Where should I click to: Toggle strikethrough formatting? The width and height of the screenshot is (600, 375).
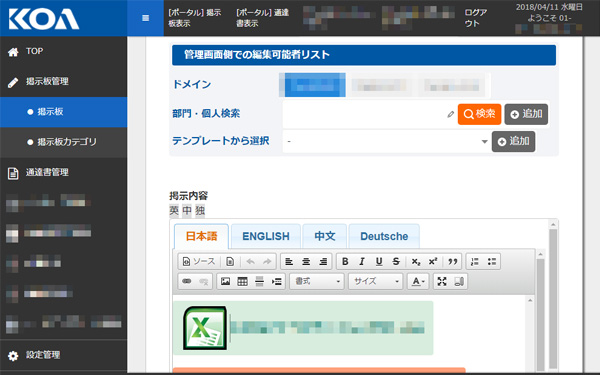coord(396,262)
